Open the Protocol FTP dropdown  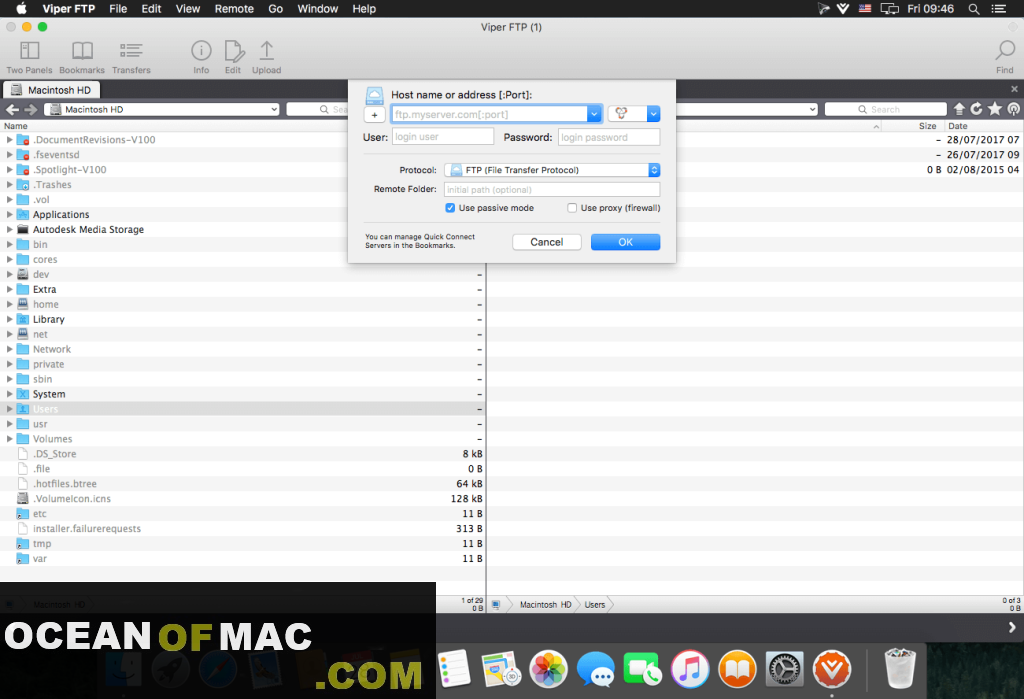click(x=552, y=171)
